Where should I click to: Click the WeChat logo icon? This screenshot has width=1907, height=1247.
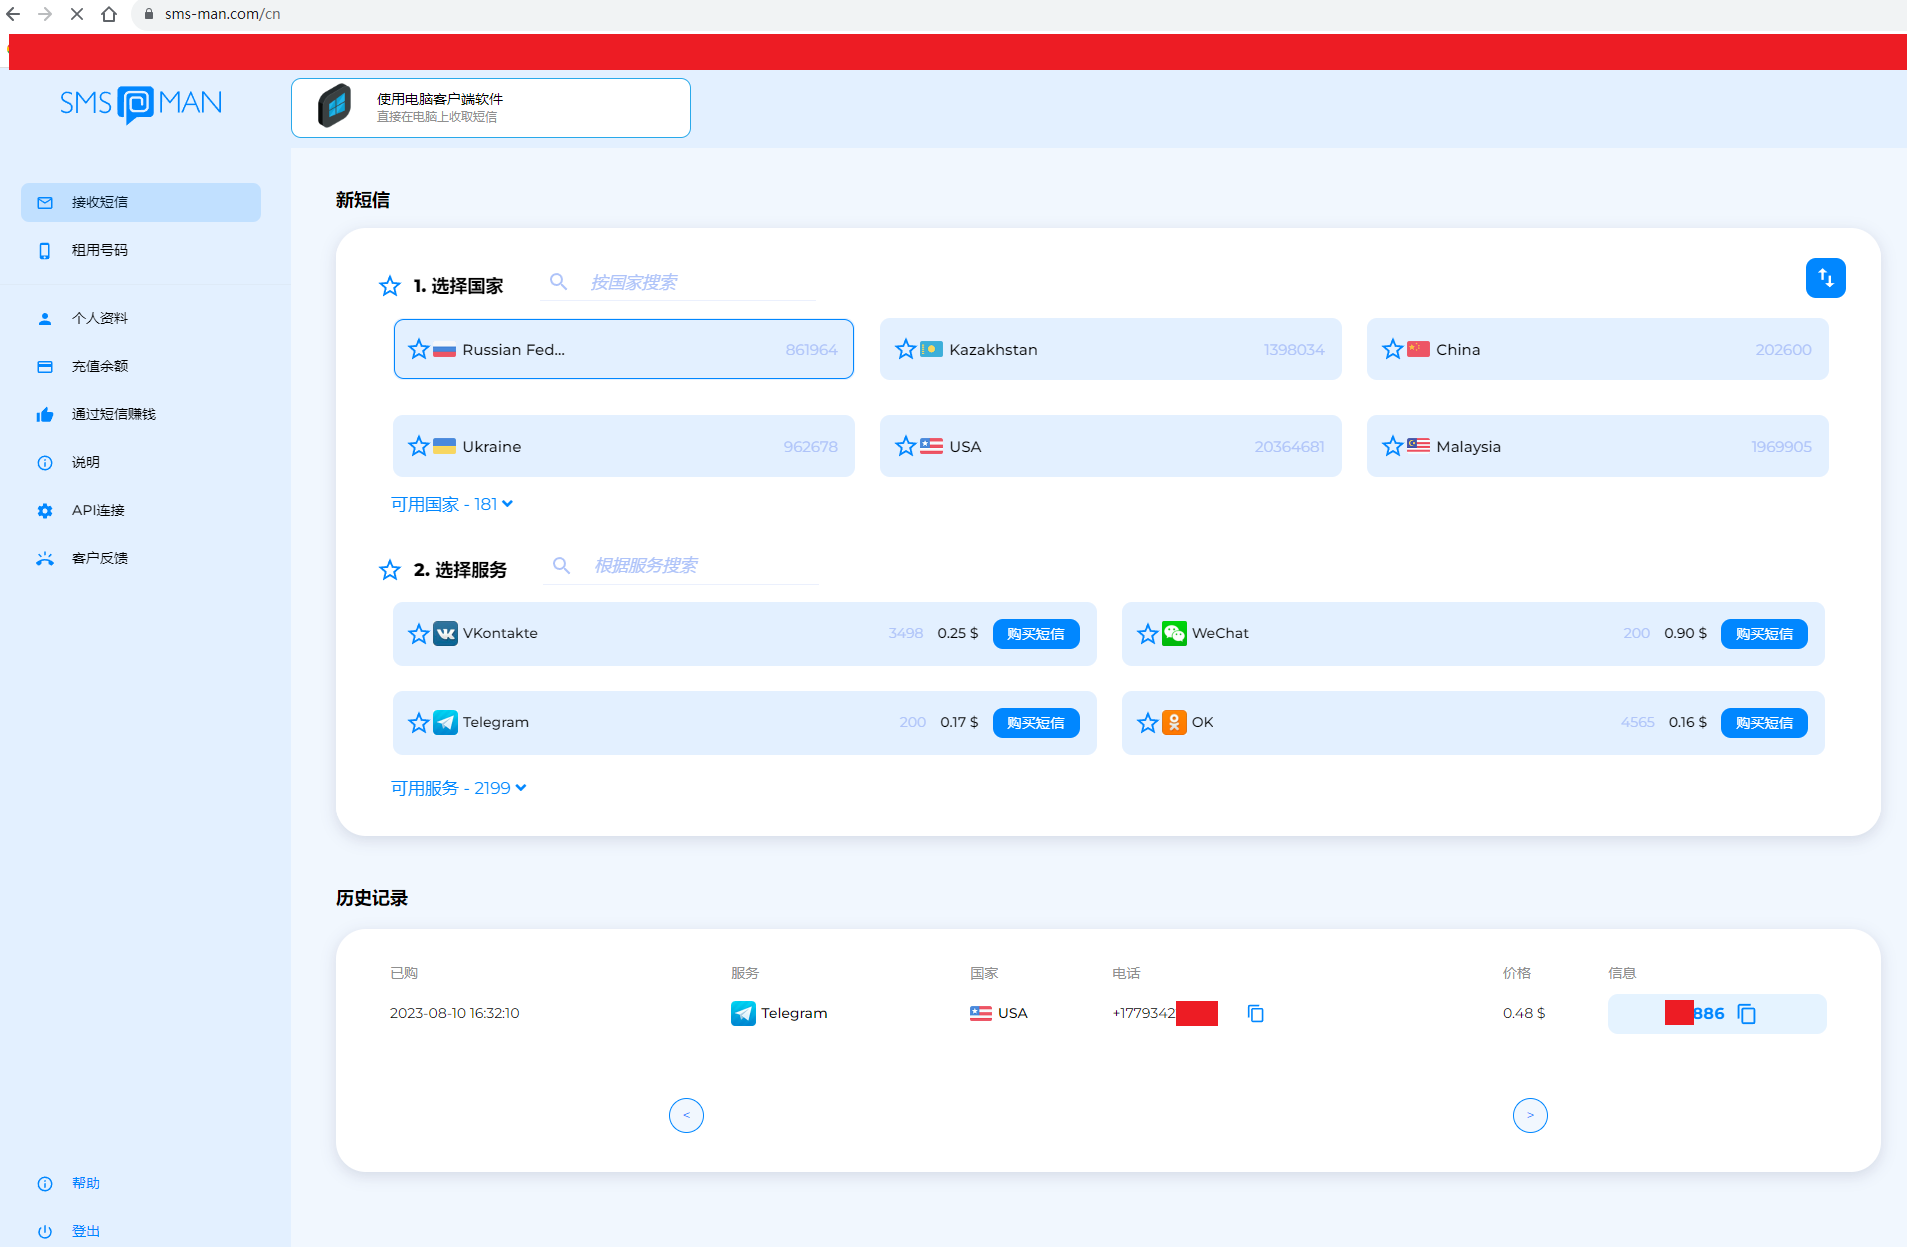pos(1175,634)
